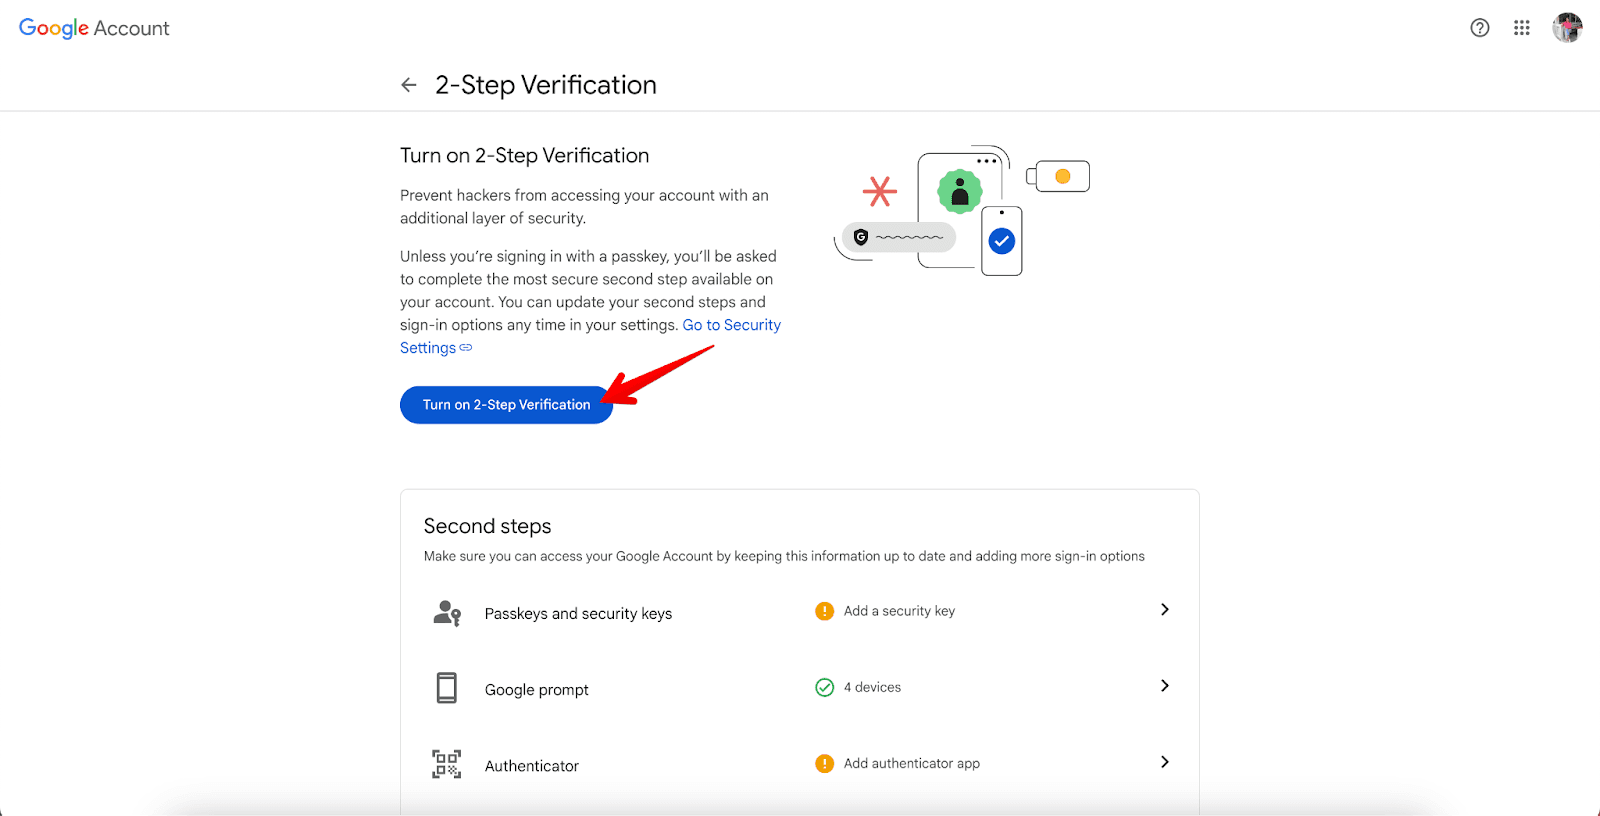Select the Add a security key text

(899, 611)
